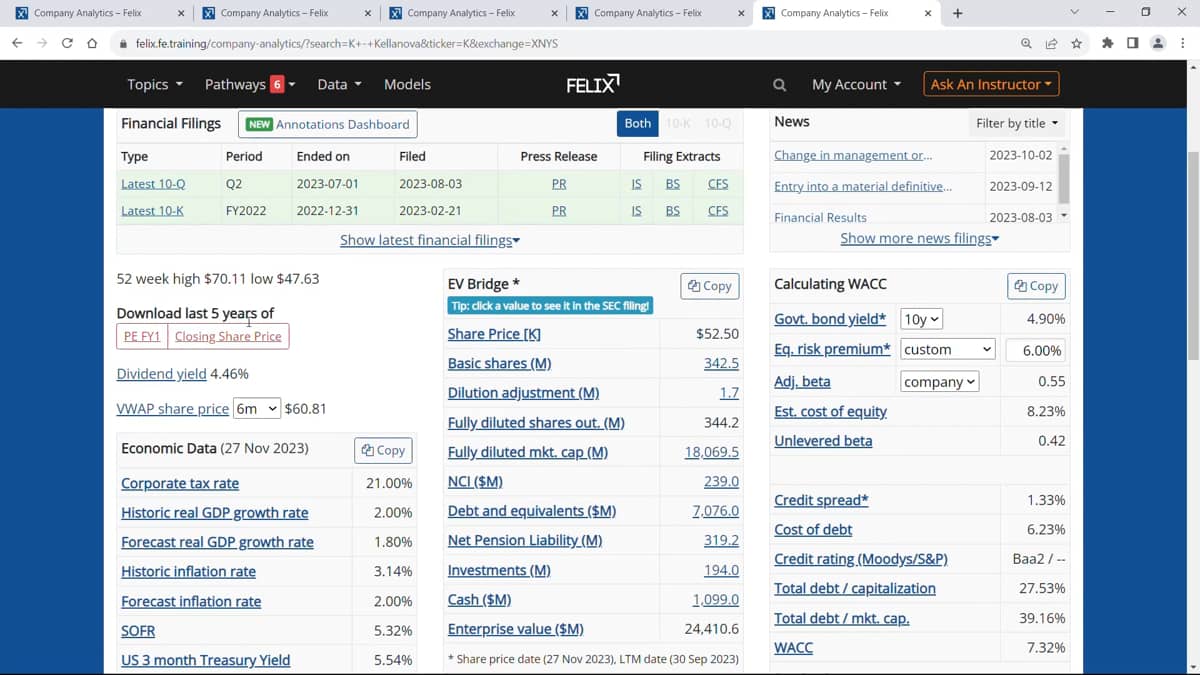Open the Data dropdown menu
Viewport: 1200px width, 675px height.
click(340, 84)
